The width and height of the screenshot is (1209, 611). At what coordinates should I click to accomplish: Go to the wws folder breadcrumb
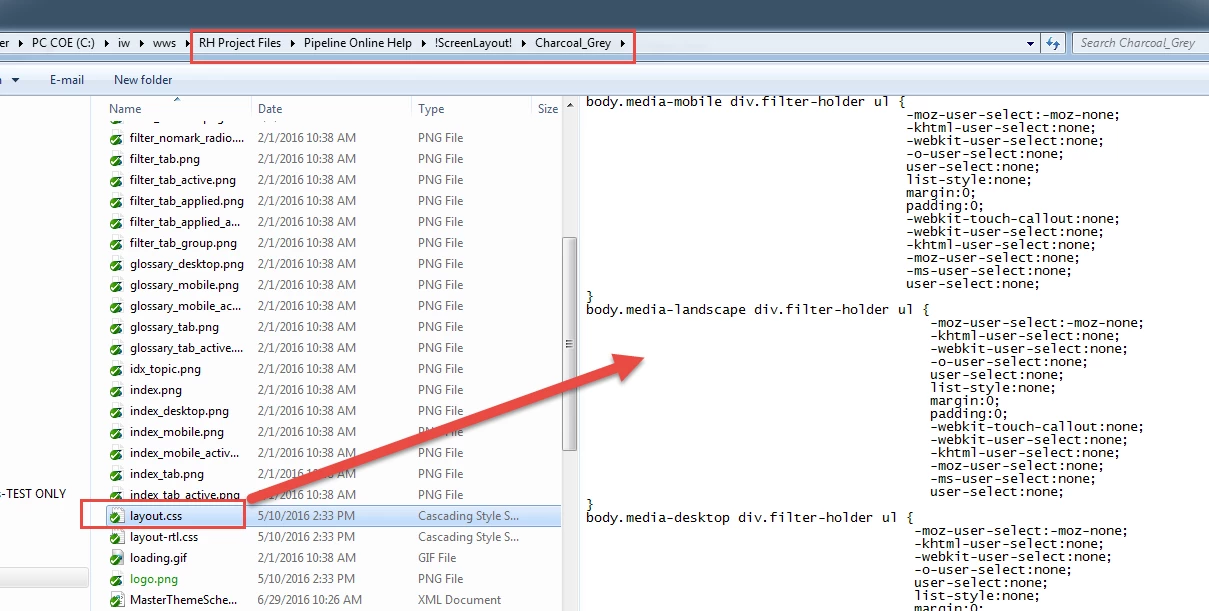tap(164, 43)
